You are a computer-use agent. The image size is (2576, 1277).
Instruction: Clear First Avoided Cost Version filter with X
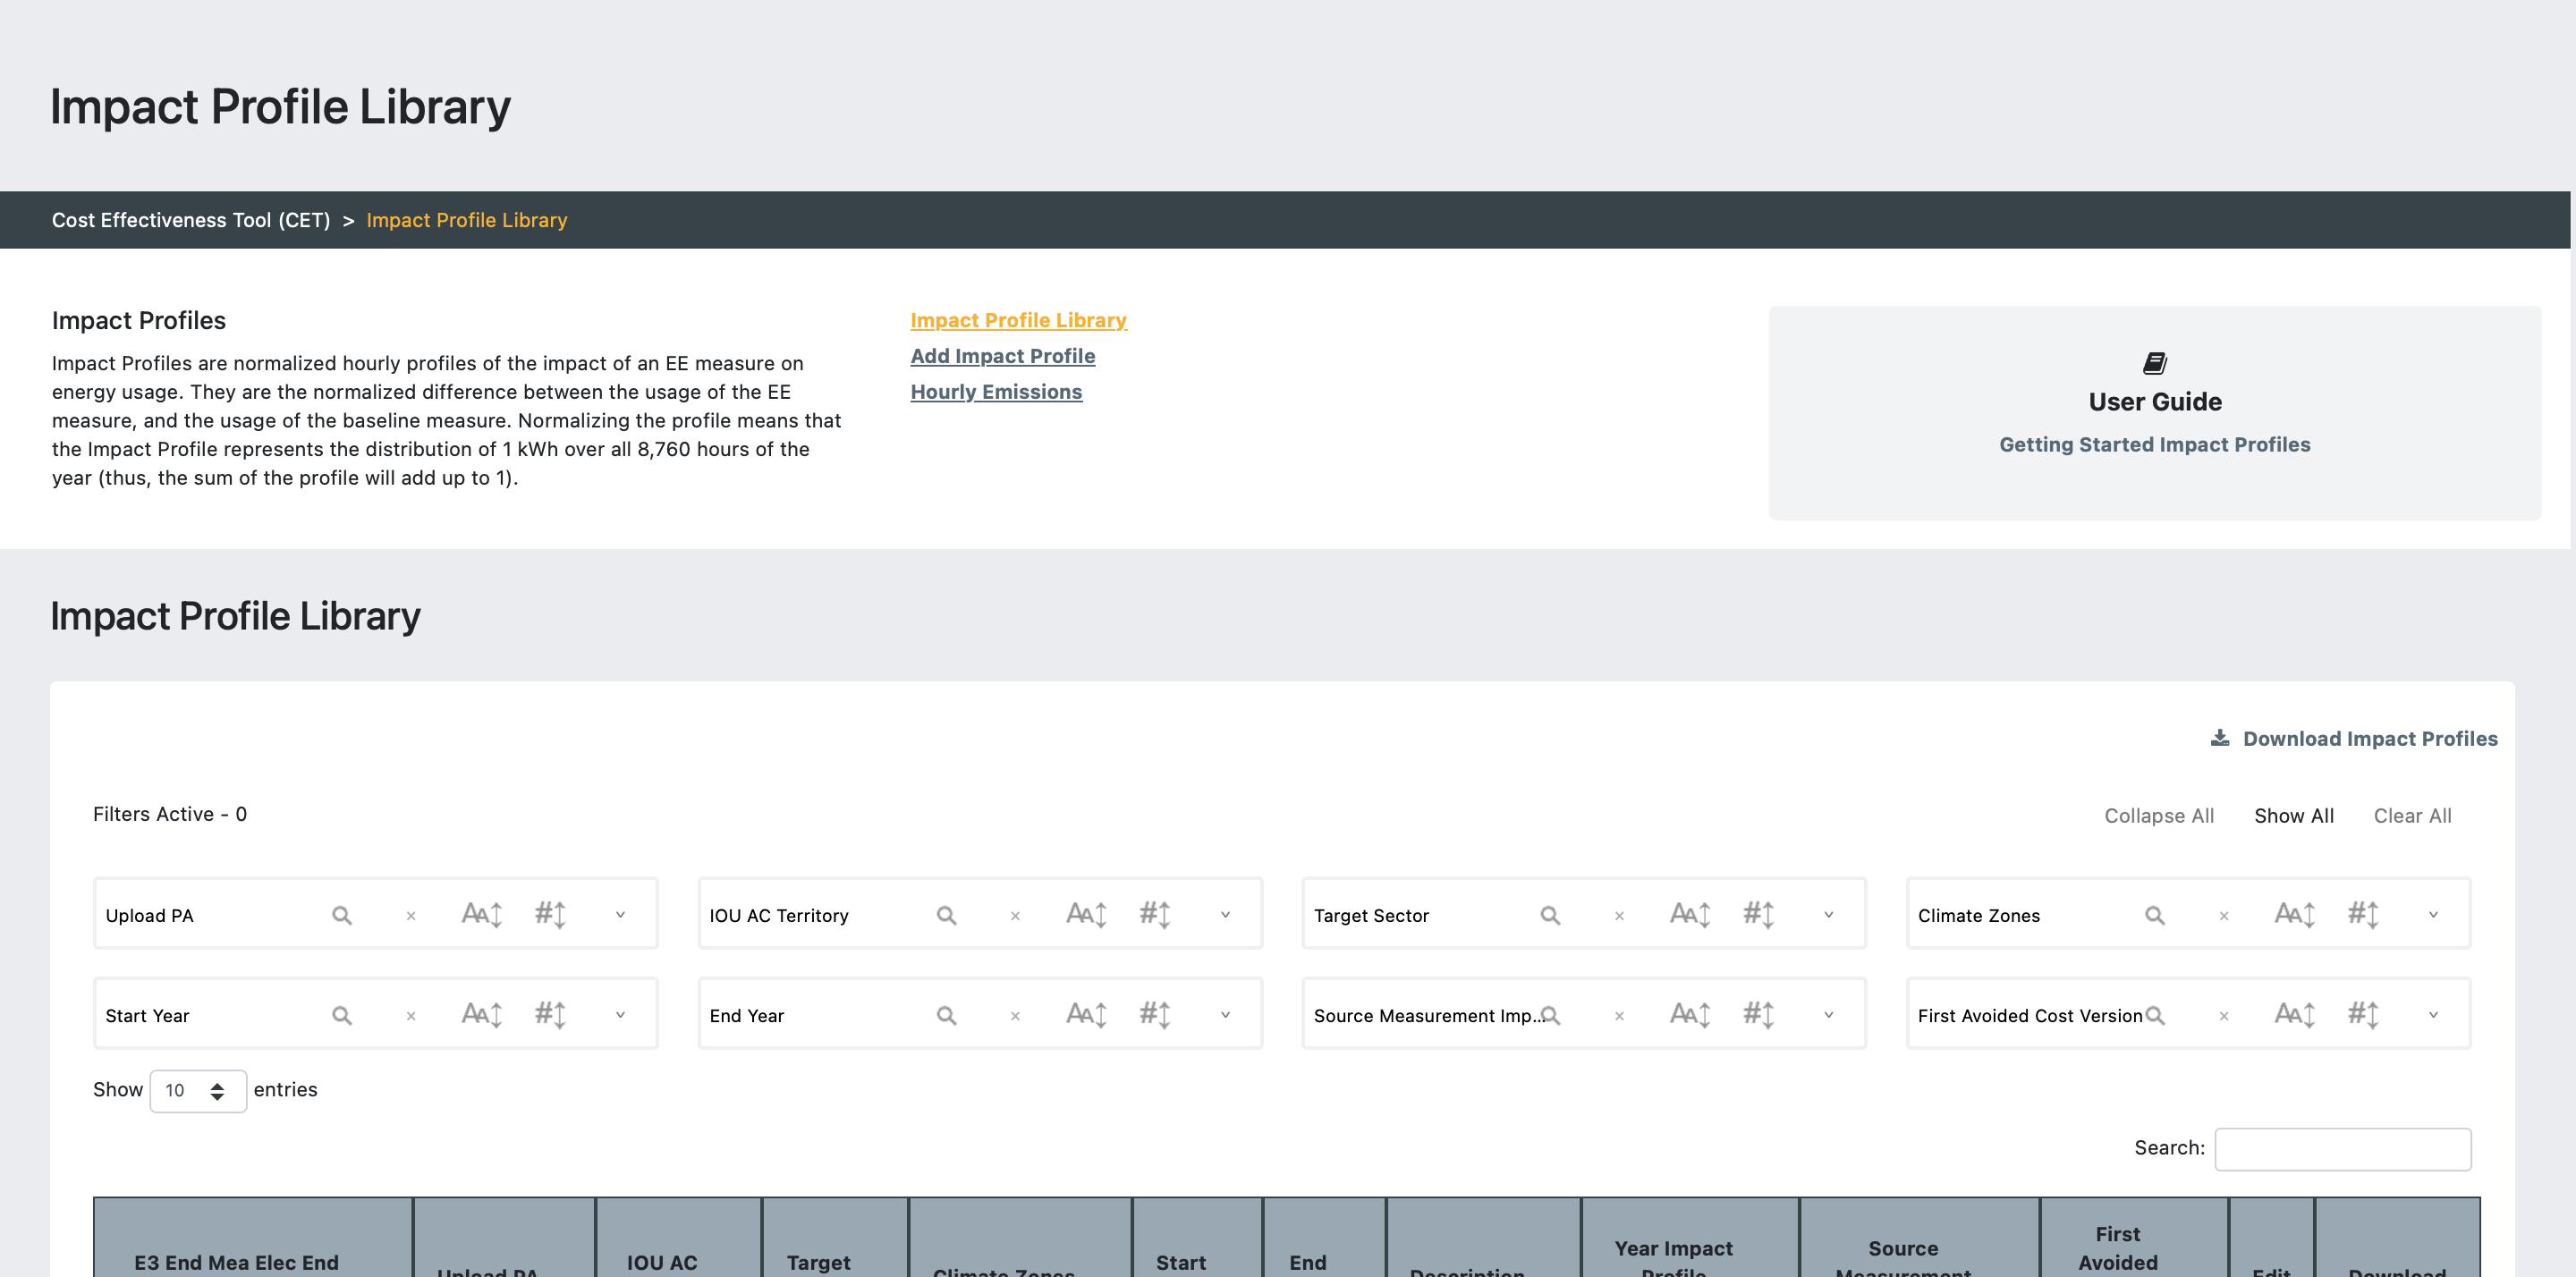(2224, 1015)
